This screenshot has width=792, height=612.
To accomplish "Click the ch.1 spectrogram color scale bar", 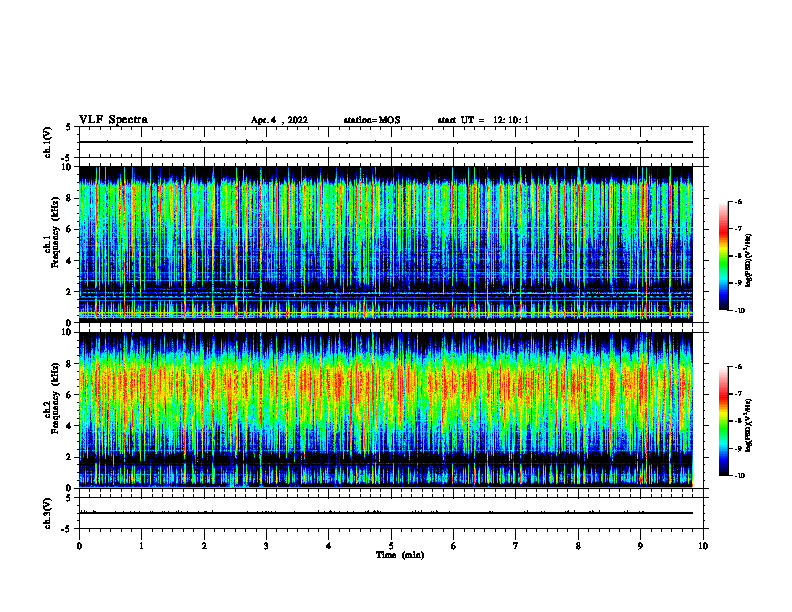I will [723, 256].
